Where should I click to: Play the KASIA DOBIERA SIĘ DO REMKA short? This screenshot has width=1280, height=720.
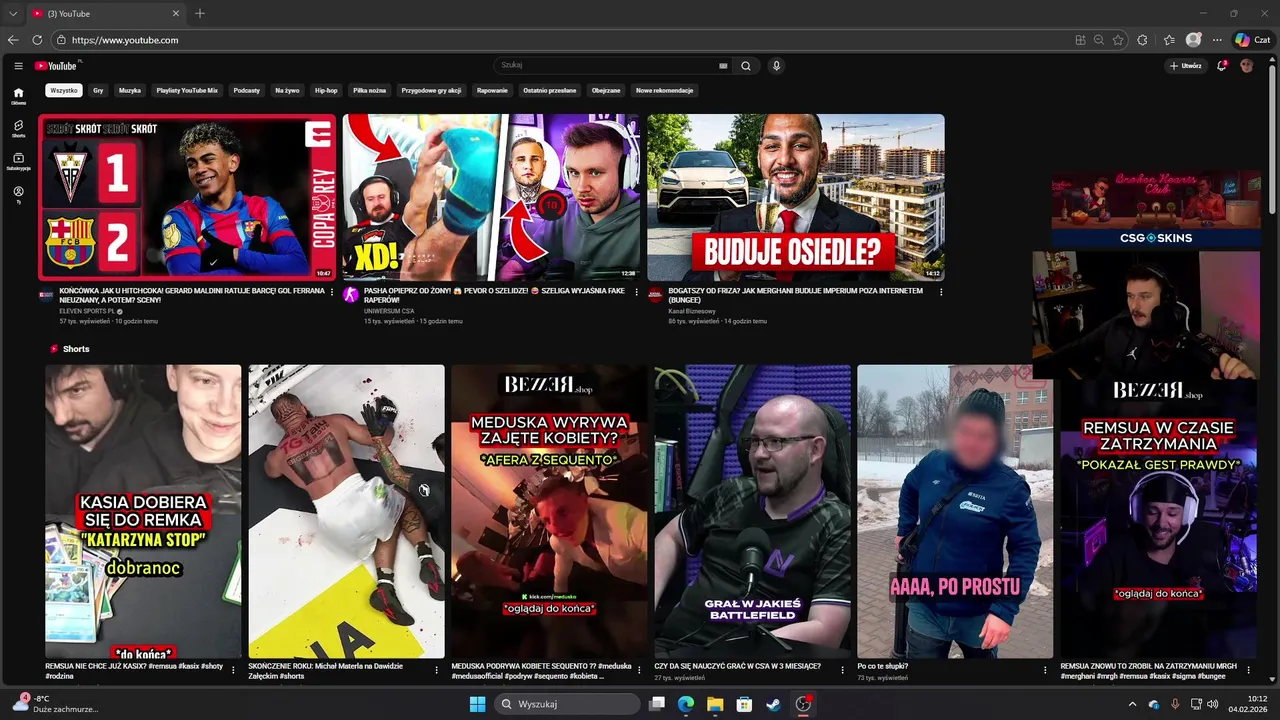pos(143,511)
